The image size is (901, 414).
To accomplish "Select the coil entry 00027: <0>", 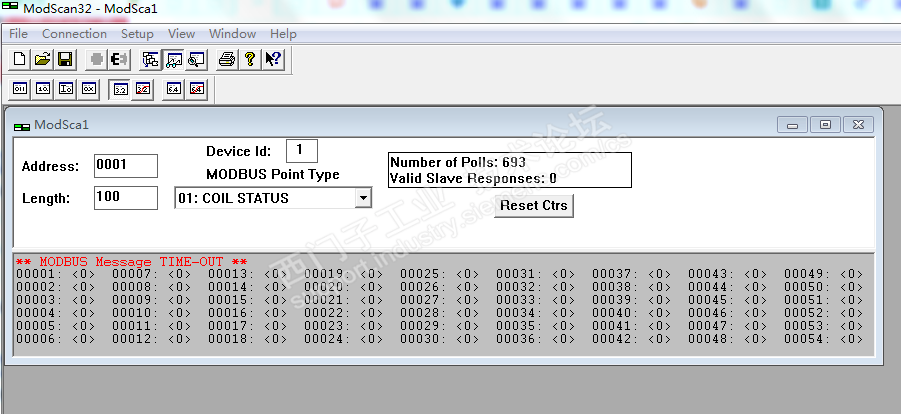I will click(x=439, y=300).
